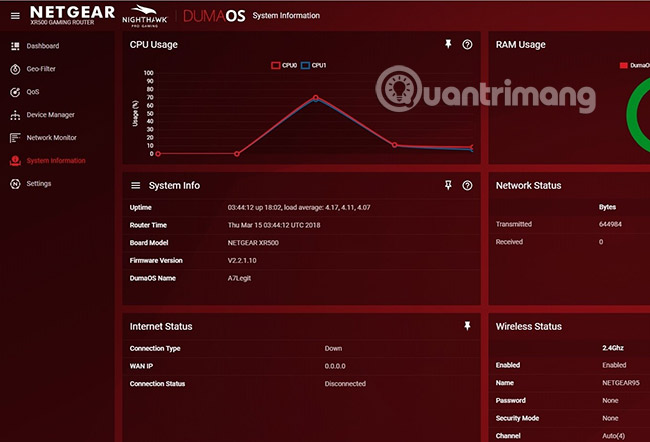
Task: Click the peak data point on CPU chart
Action: 316,98
